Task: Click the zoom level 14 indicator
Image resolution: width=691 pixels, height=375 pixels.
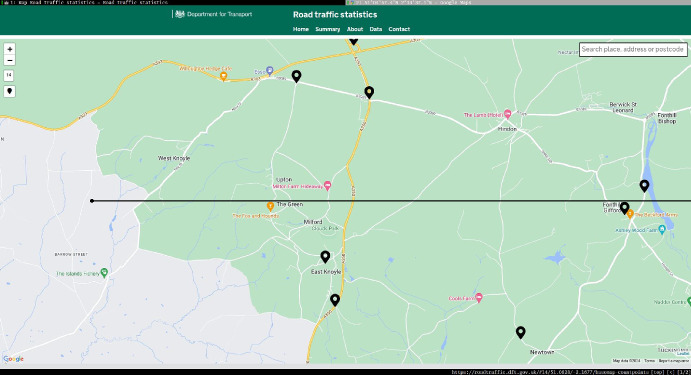Action: coord(9,75)
